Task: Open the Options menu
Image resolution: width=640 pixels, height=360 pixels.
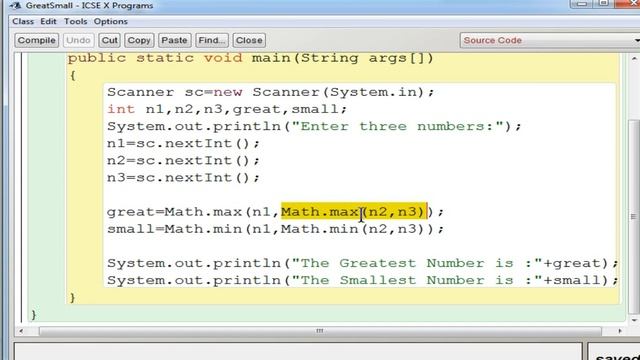Action: tap(111, 21)
